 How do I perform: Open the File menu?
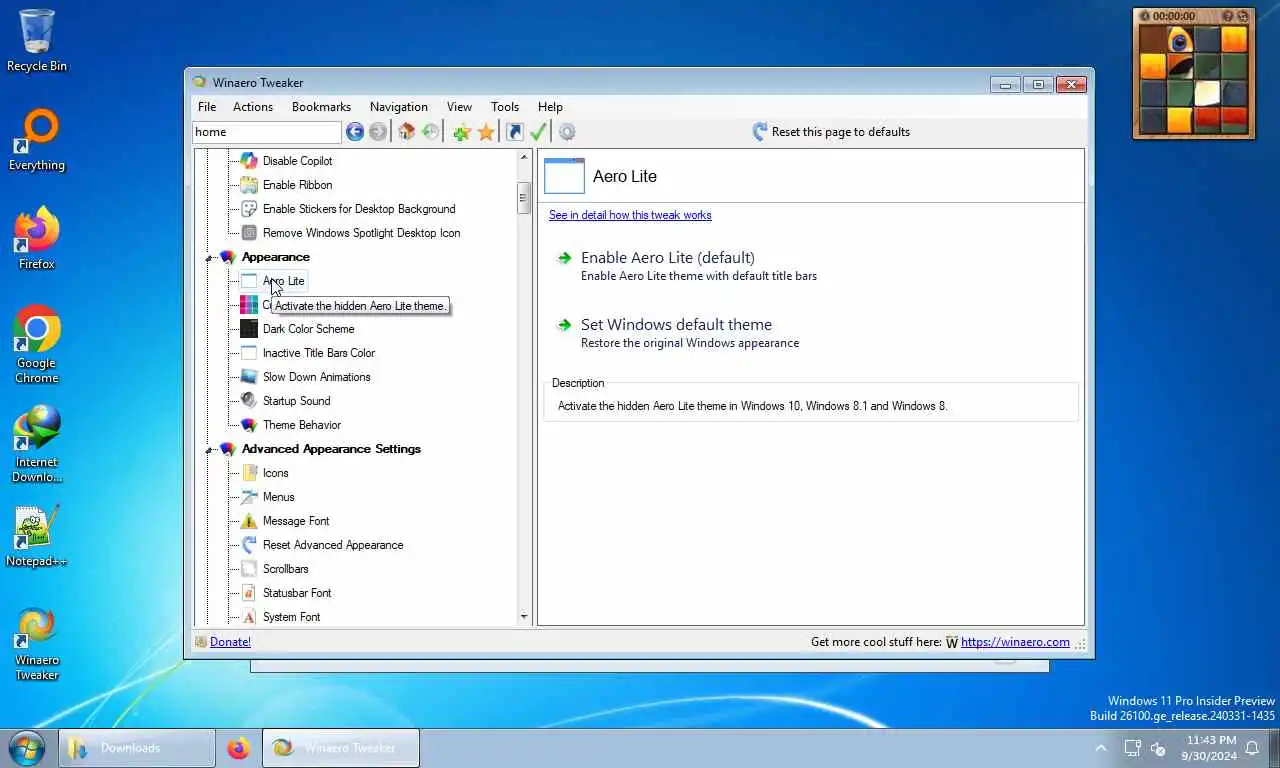(207, 107)
